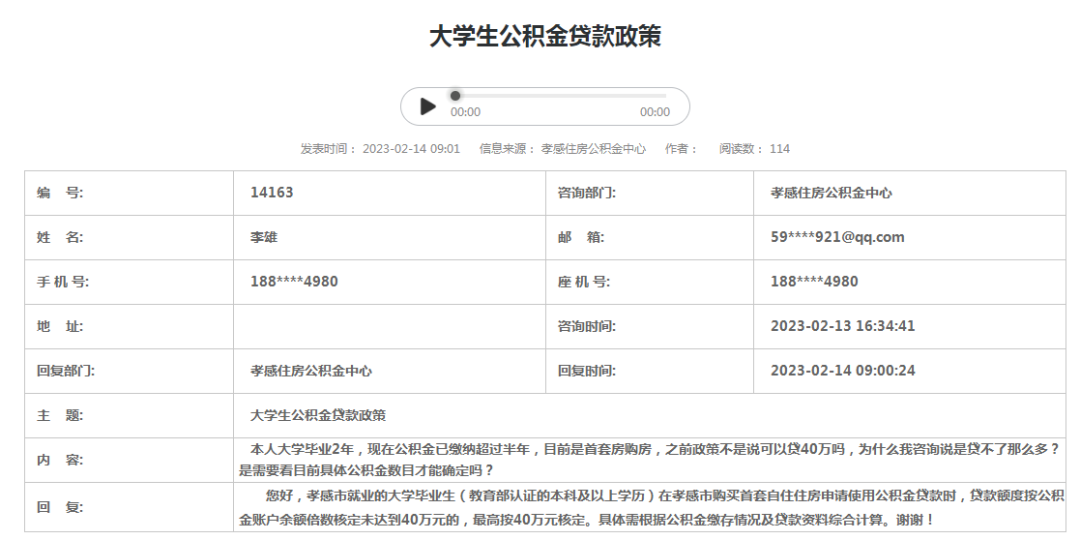Select the reference number 14163

tap(271, 193)
